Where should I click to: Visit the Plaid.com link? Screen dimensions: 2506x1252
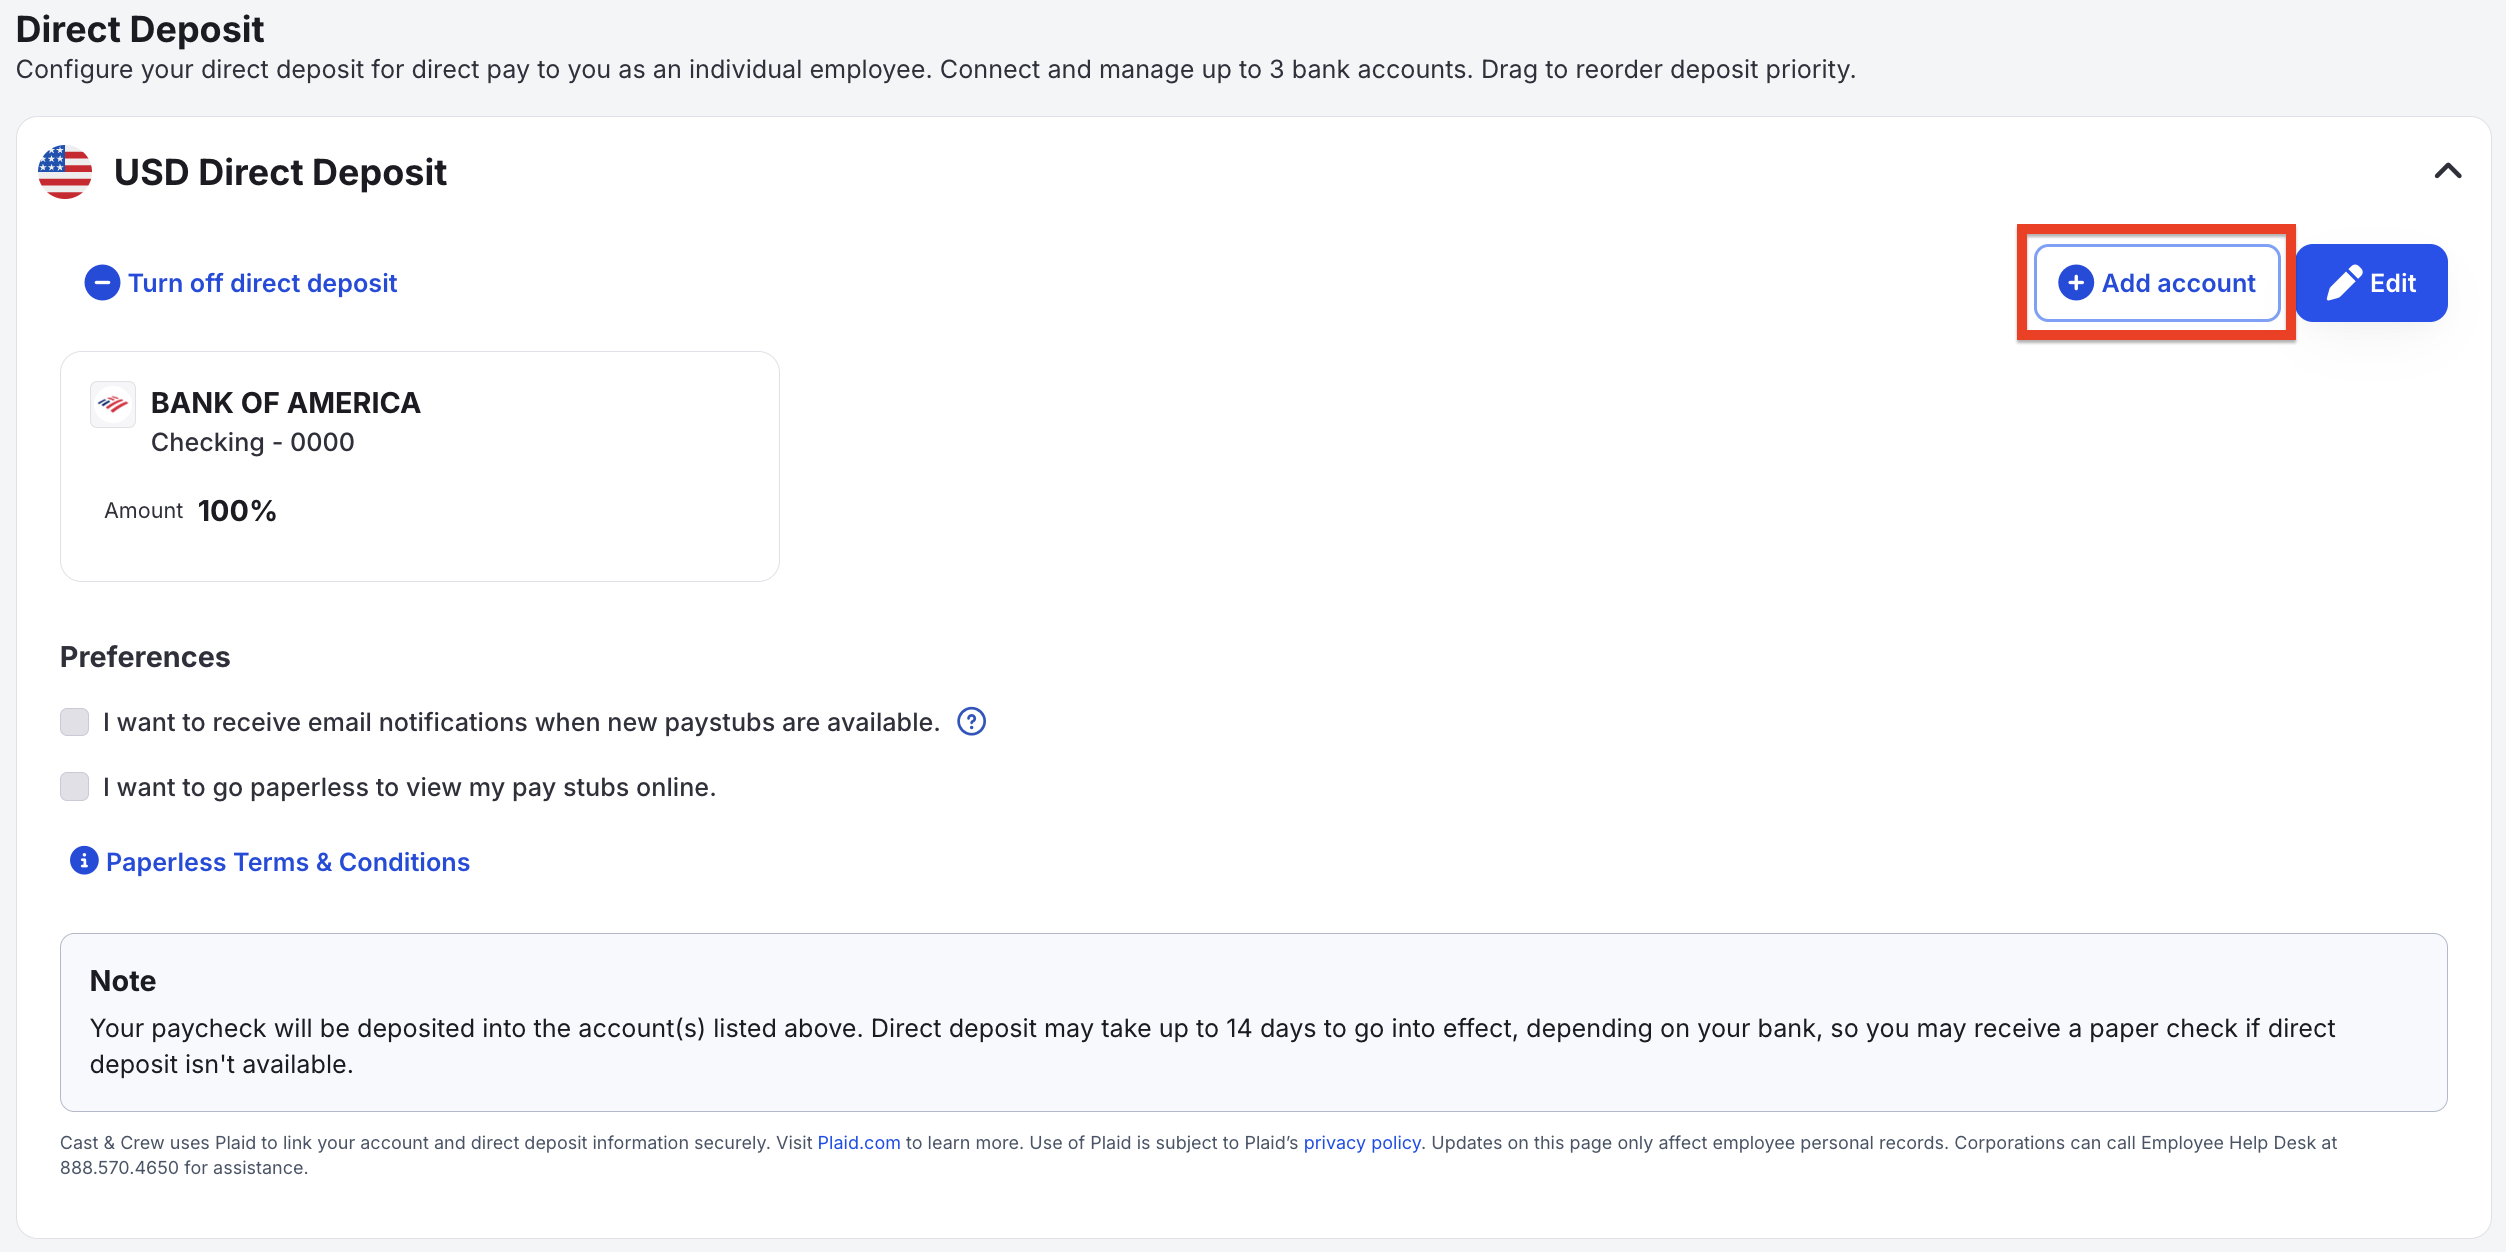[859, 1142]
